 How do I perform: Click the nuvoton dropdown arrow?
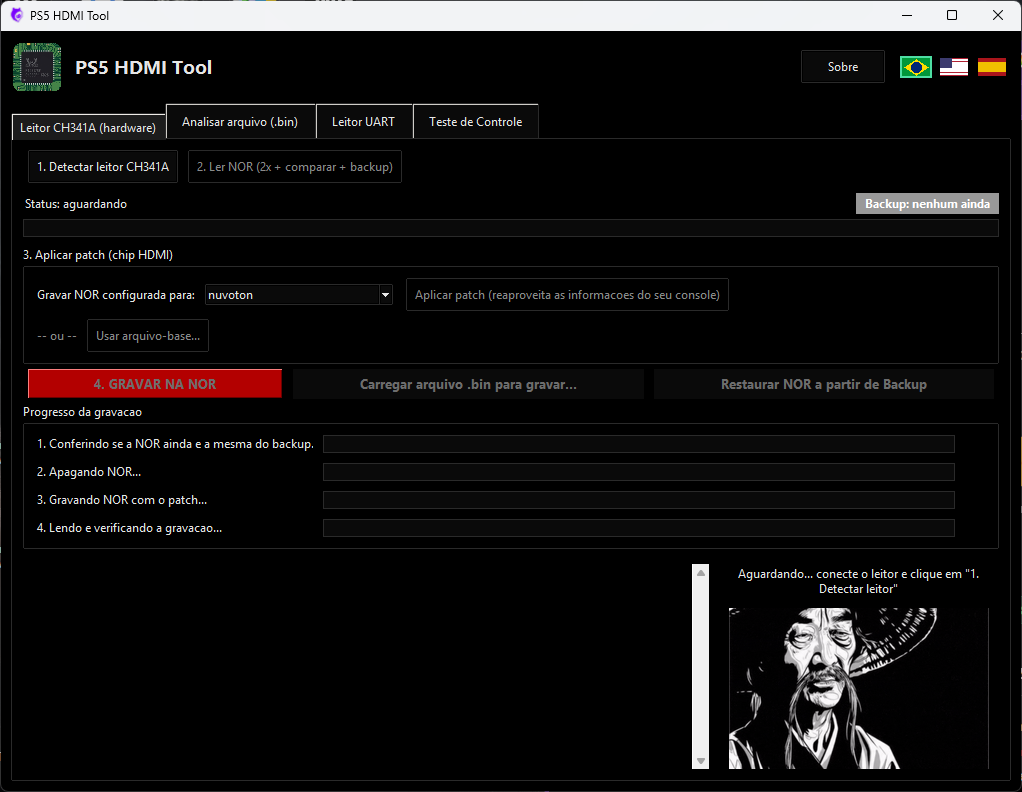click(386, 295)
